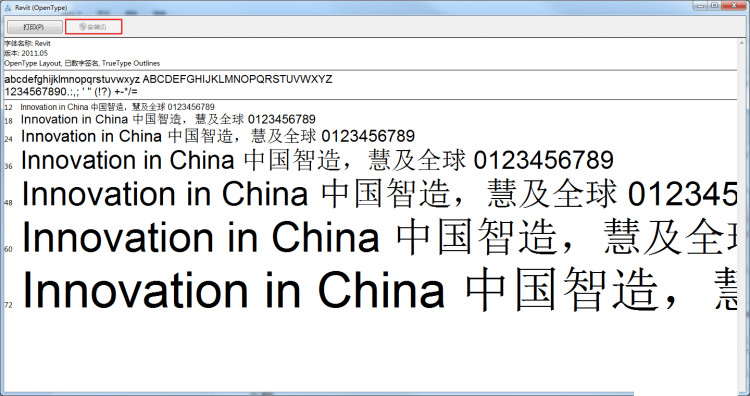The width and height of the screenshot is (750, 396).
Task: Click the size 12 sample text line
Action: [117, 107]
